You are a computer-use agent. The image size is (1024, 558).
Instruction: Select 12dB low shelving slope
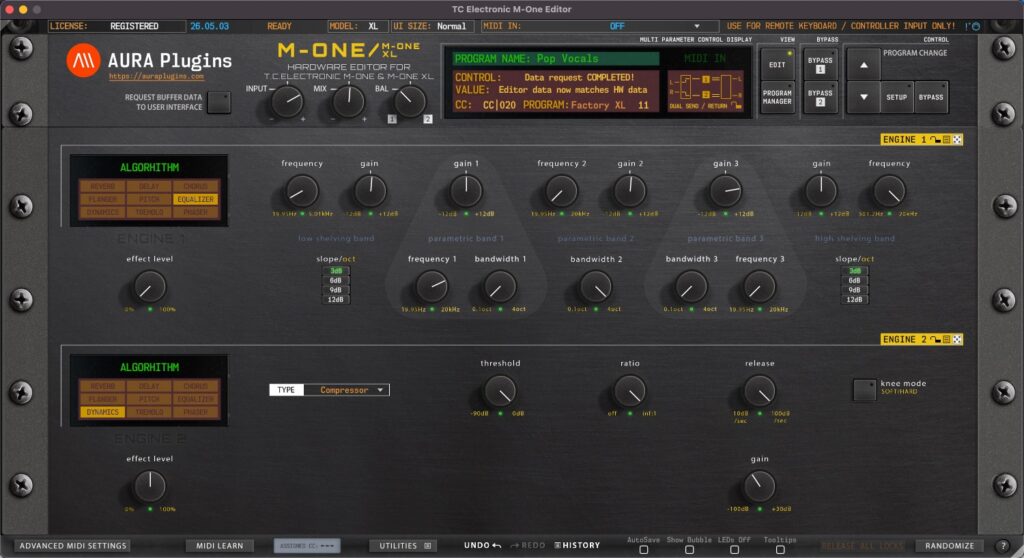(336, 300)
